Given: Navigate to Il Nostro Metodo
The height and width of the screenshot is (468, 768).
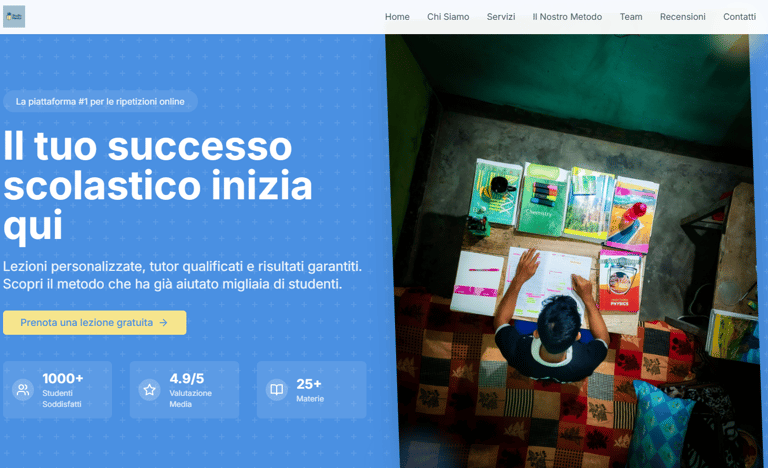Looking at the screenshot, I should pos(567,17).
